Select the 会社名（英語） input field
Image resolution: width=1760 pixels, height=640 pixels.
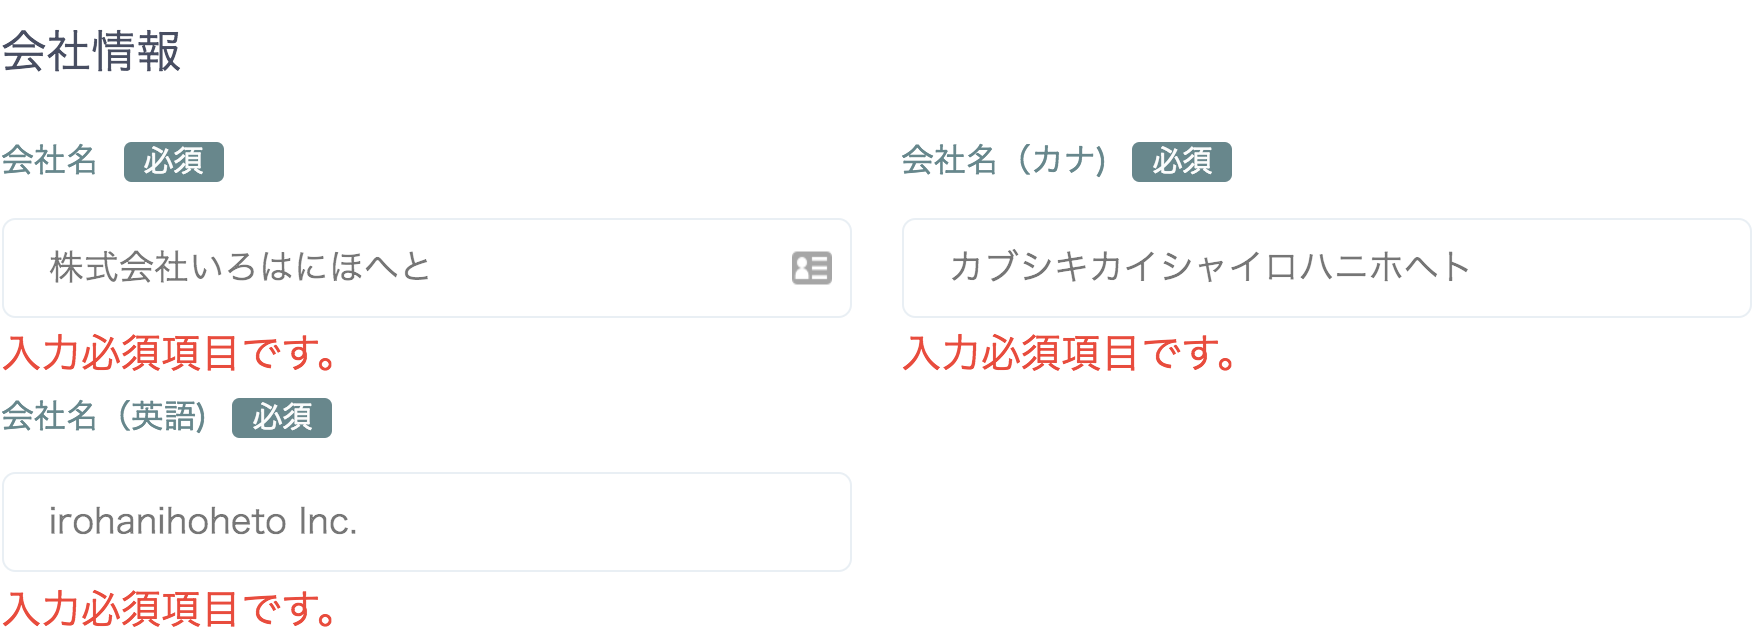tap(426, 522)
